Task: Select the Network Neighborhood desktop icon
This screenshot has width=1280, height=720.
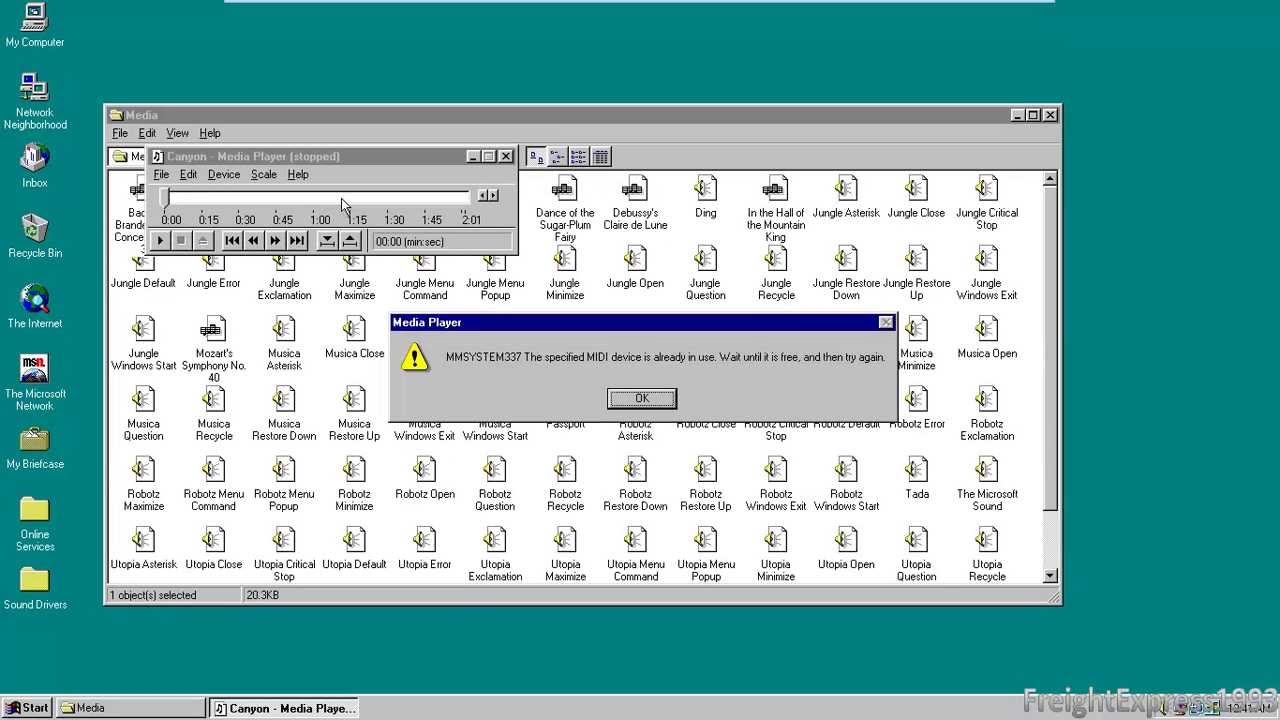Action: point(35,101)
